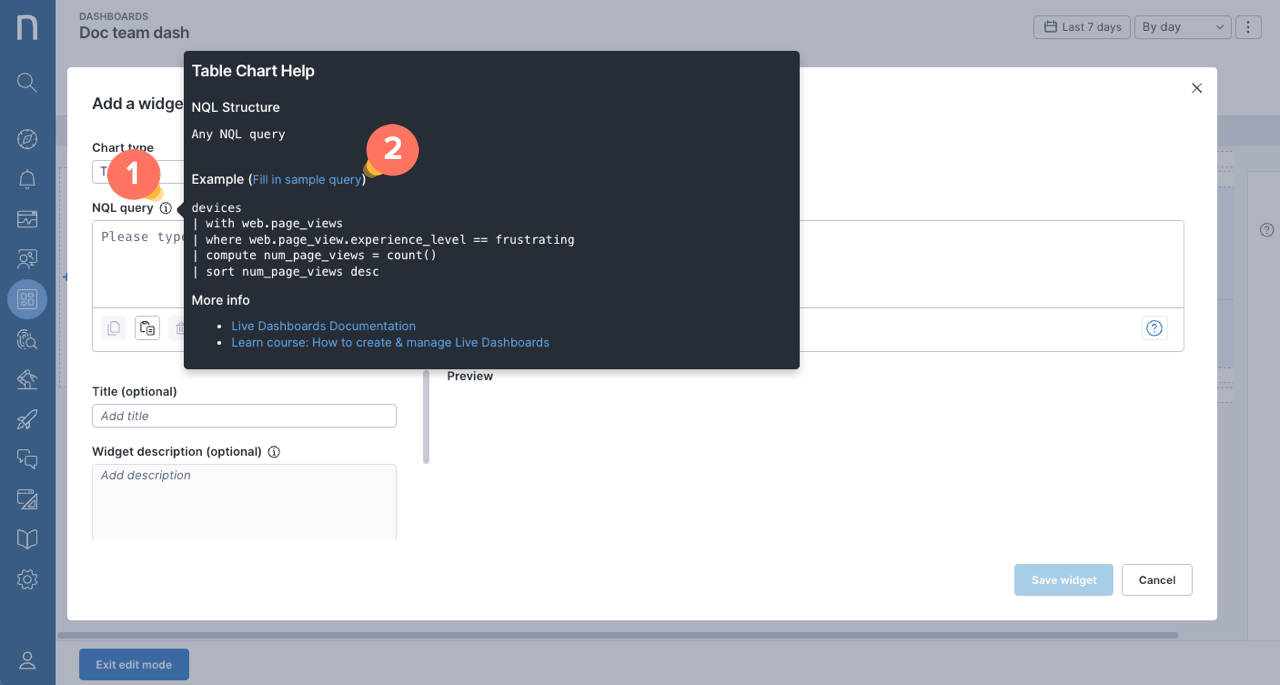Click the blue help icon in the query editor
The image size is (1280, 685).
pyautogui.click(x=1154, y=328)
